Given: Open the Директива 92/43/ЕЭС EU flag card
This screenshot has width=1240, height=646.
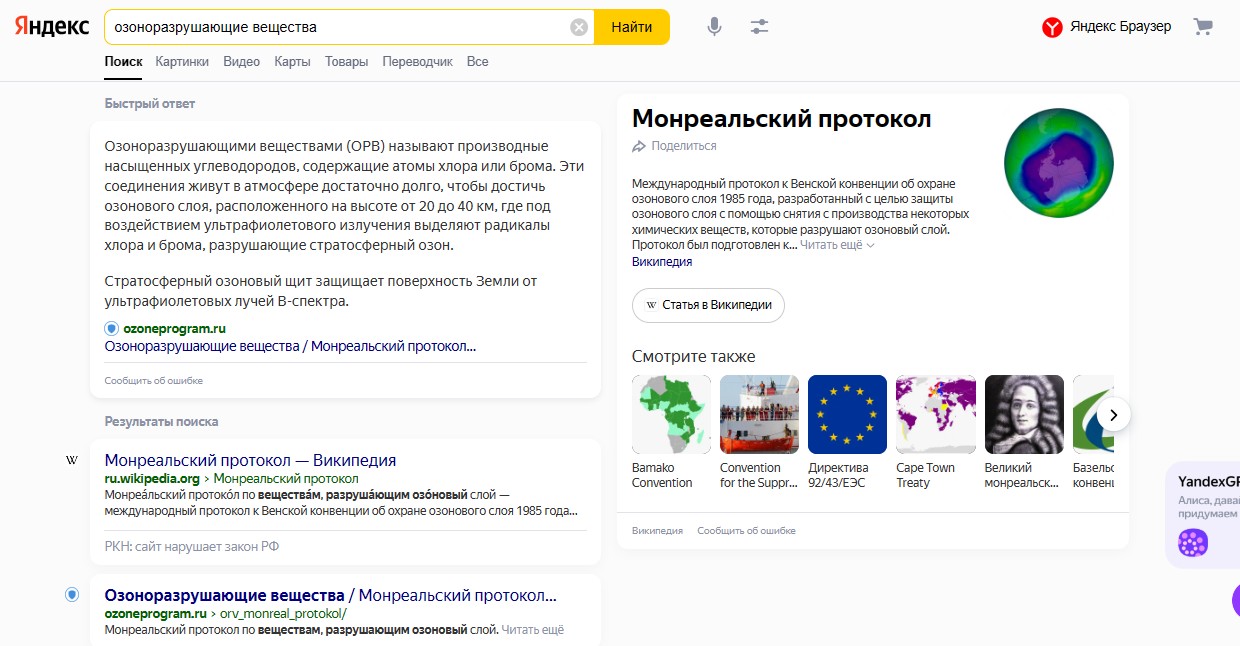Looking at the screenshot, I should pyautogui.click(x=847, y=414).
